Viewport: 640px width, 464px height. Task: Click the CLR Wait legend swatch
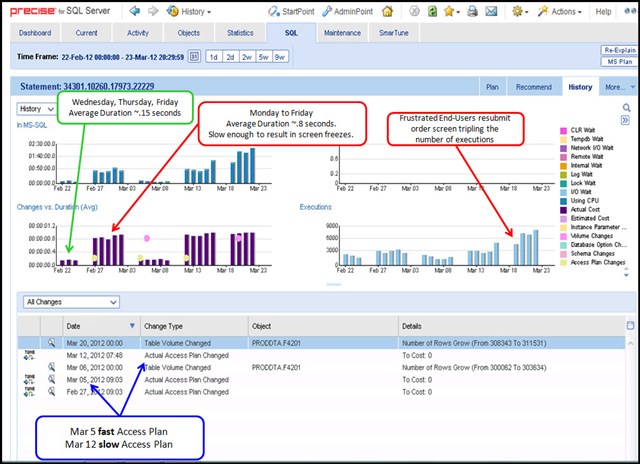coord(564,130)
